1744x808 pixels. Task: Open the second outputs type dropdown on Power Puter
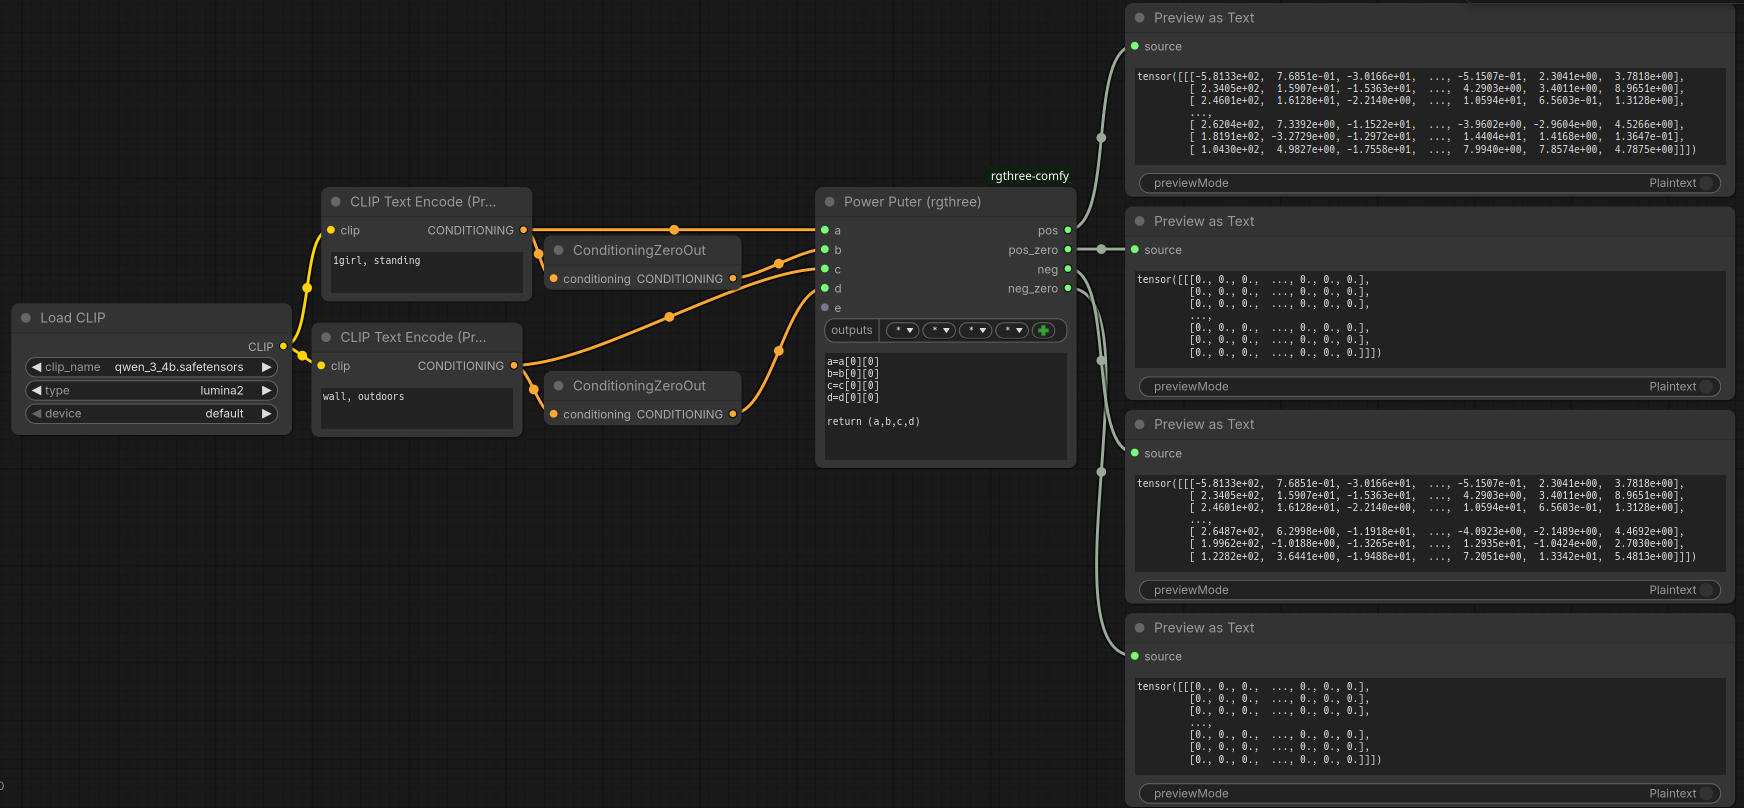click(x=939, y=330)
